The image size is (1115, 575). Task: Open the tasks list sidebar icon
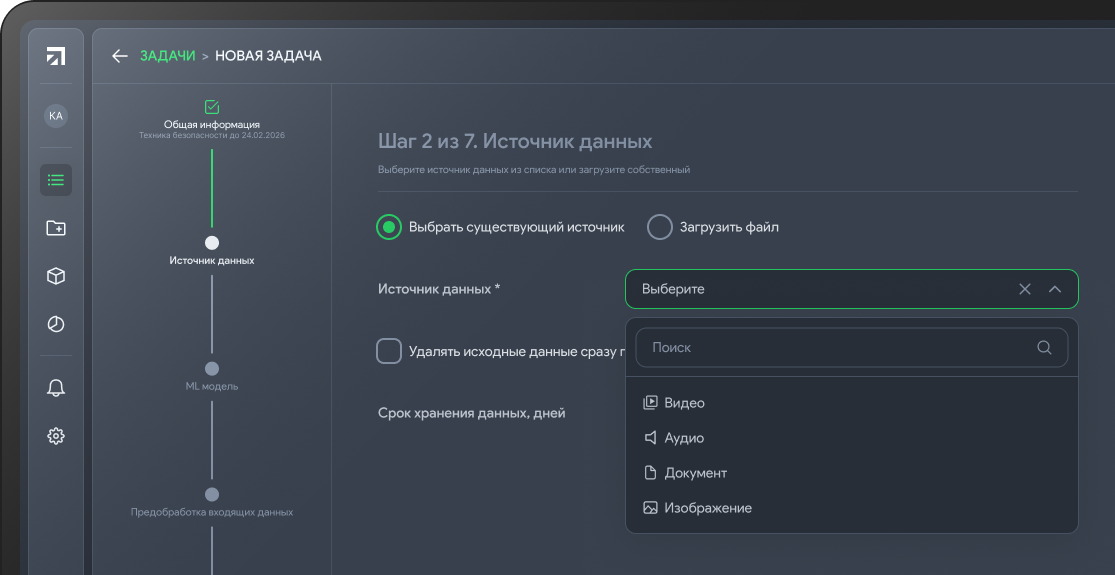point(56,180)
